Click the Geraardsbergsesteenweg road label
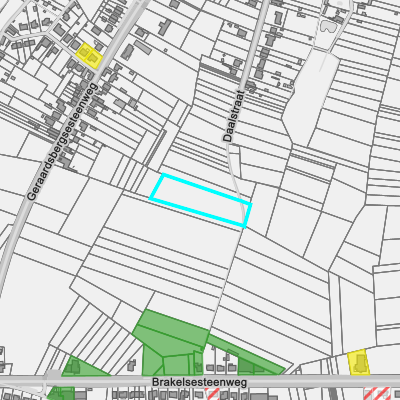This screenshot has height=400, width=400. (62, 142)
